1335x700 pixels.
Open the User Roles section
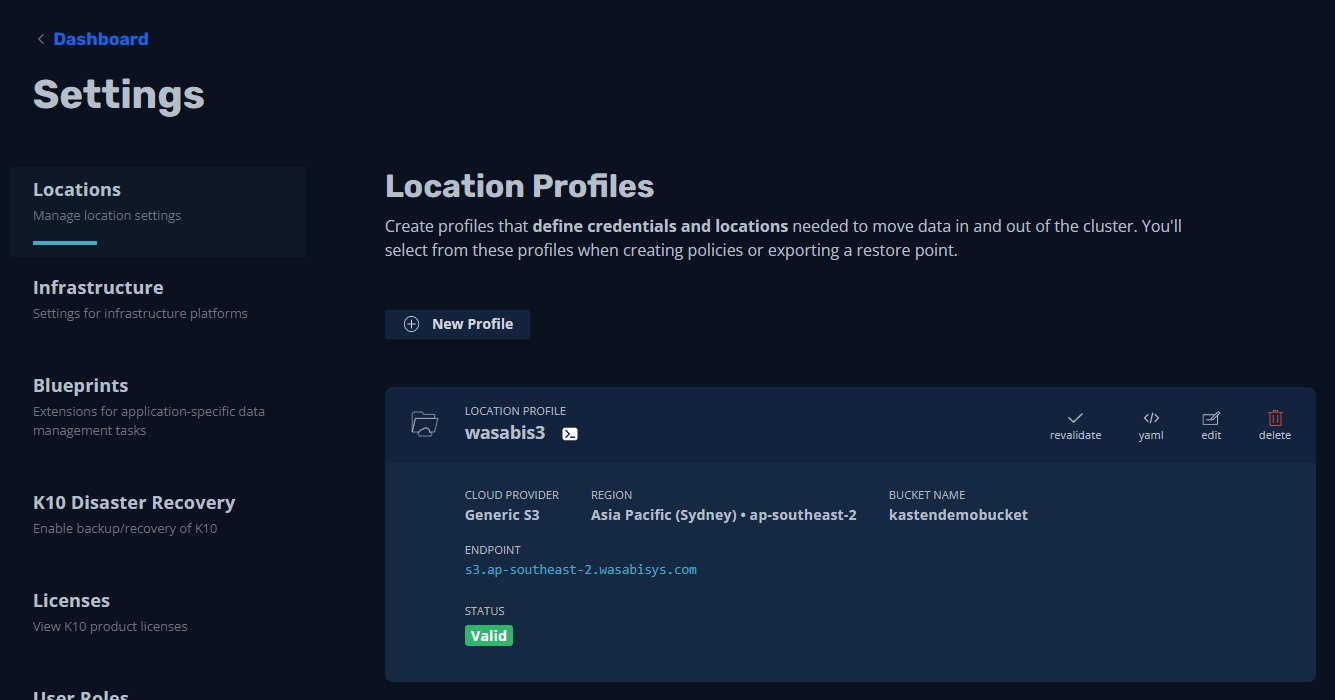(81, 692)
